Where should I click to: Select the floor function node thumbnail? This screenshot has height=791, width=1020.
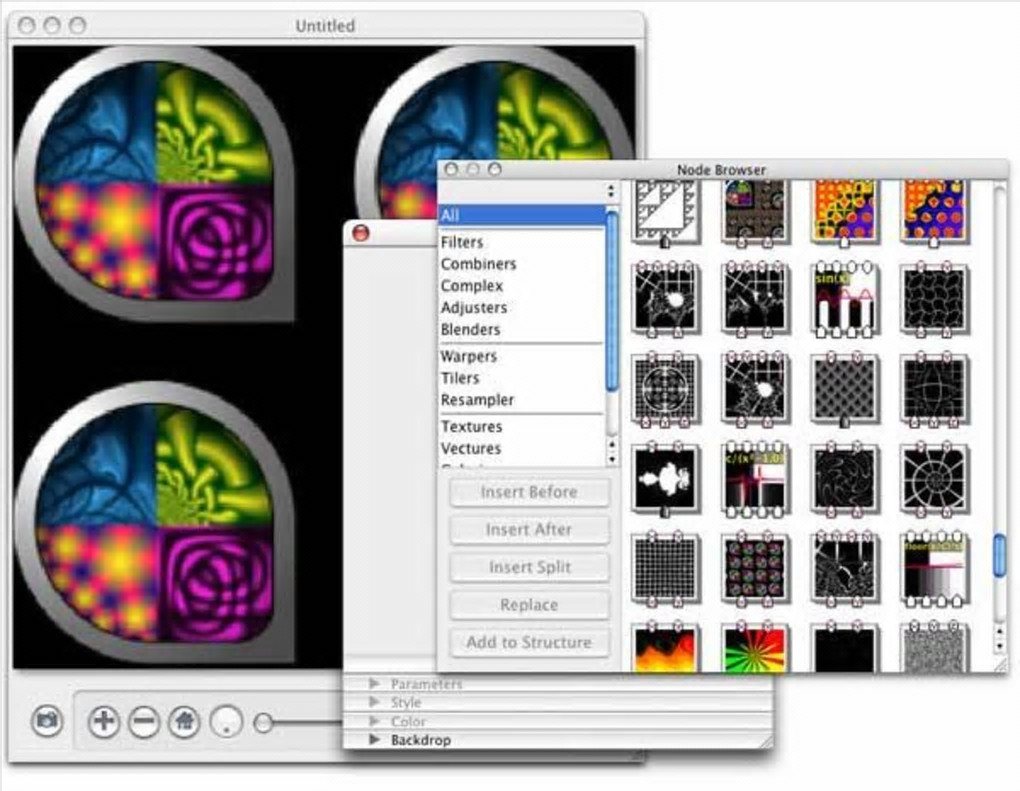(934, 569)
